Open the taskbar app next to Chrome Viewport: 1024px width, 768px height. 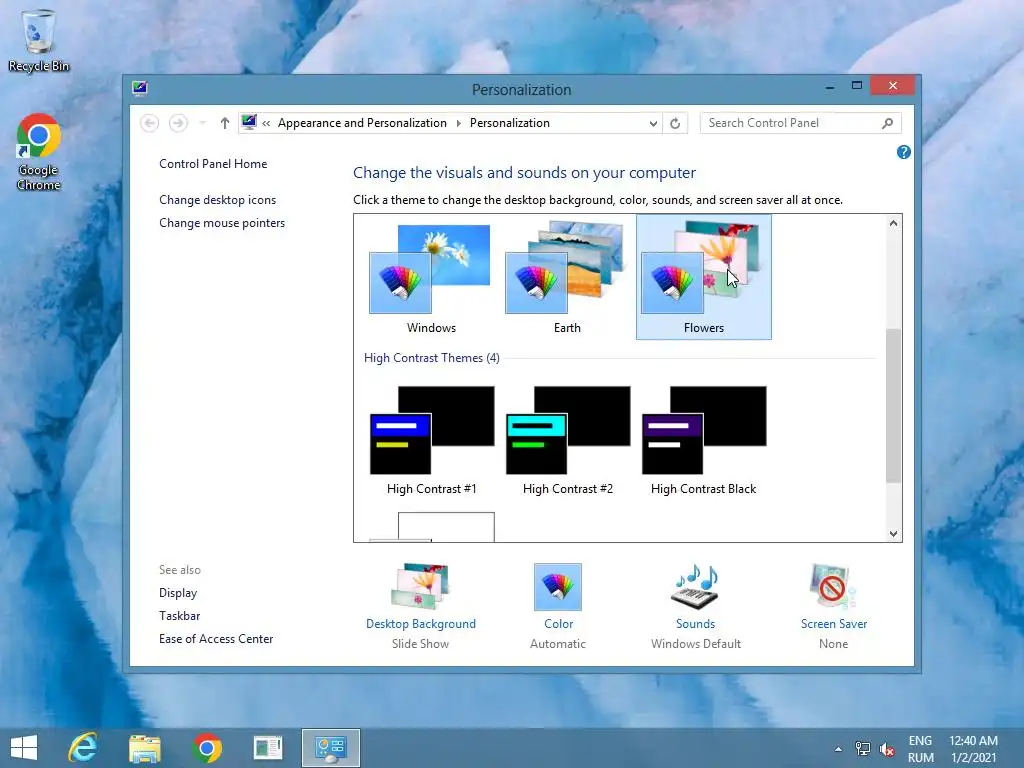(268, 748)
